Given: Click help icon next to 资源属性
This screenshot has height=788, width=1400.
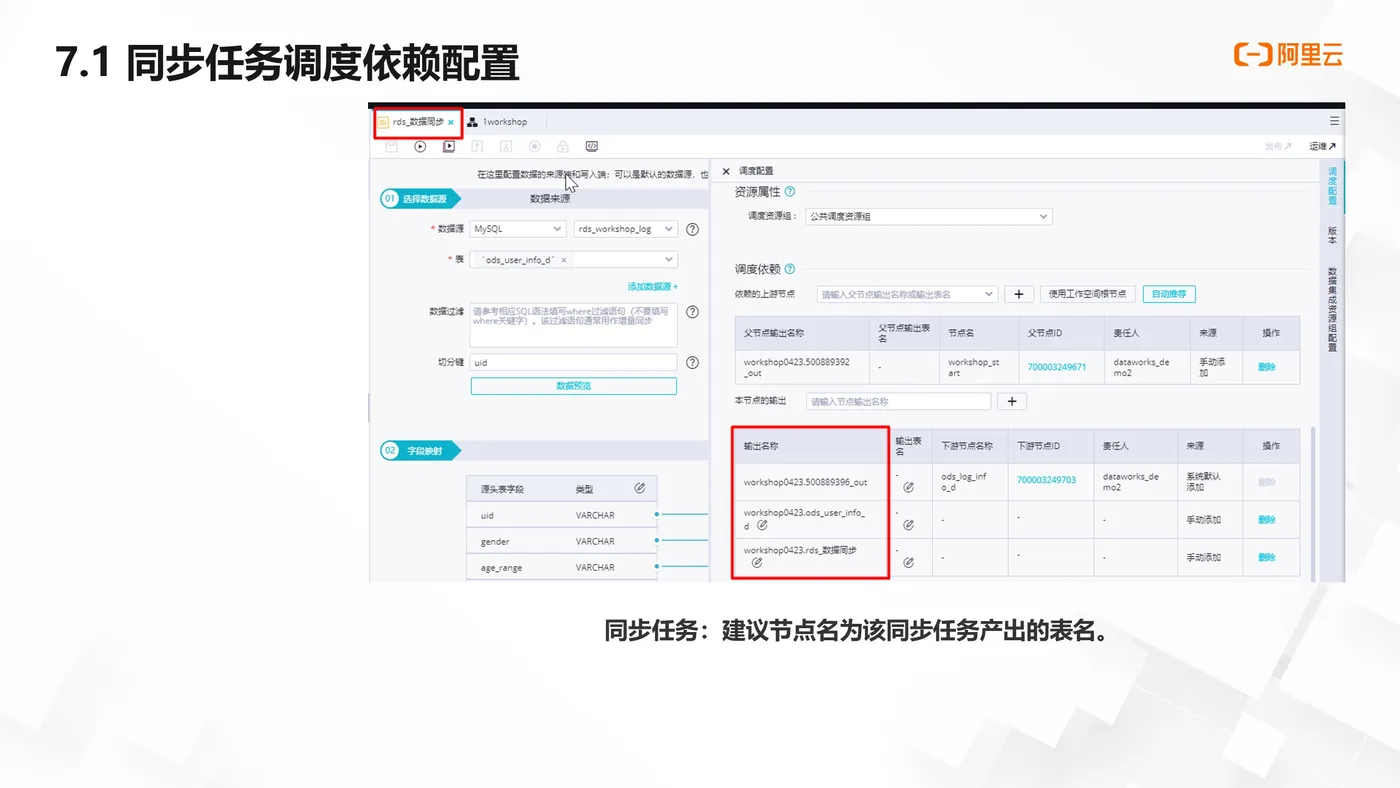Looking at the screenshot, I should (790, 191).
